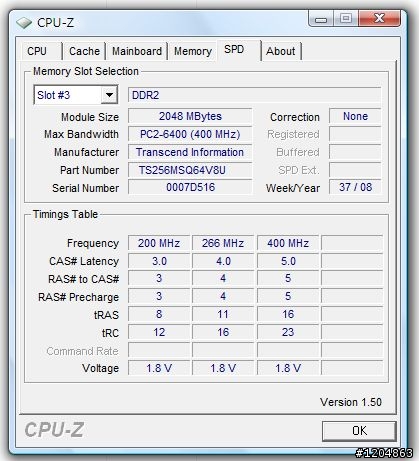Click the Max Bandwidth label
419x461 pixels.
tap(81, 134)
